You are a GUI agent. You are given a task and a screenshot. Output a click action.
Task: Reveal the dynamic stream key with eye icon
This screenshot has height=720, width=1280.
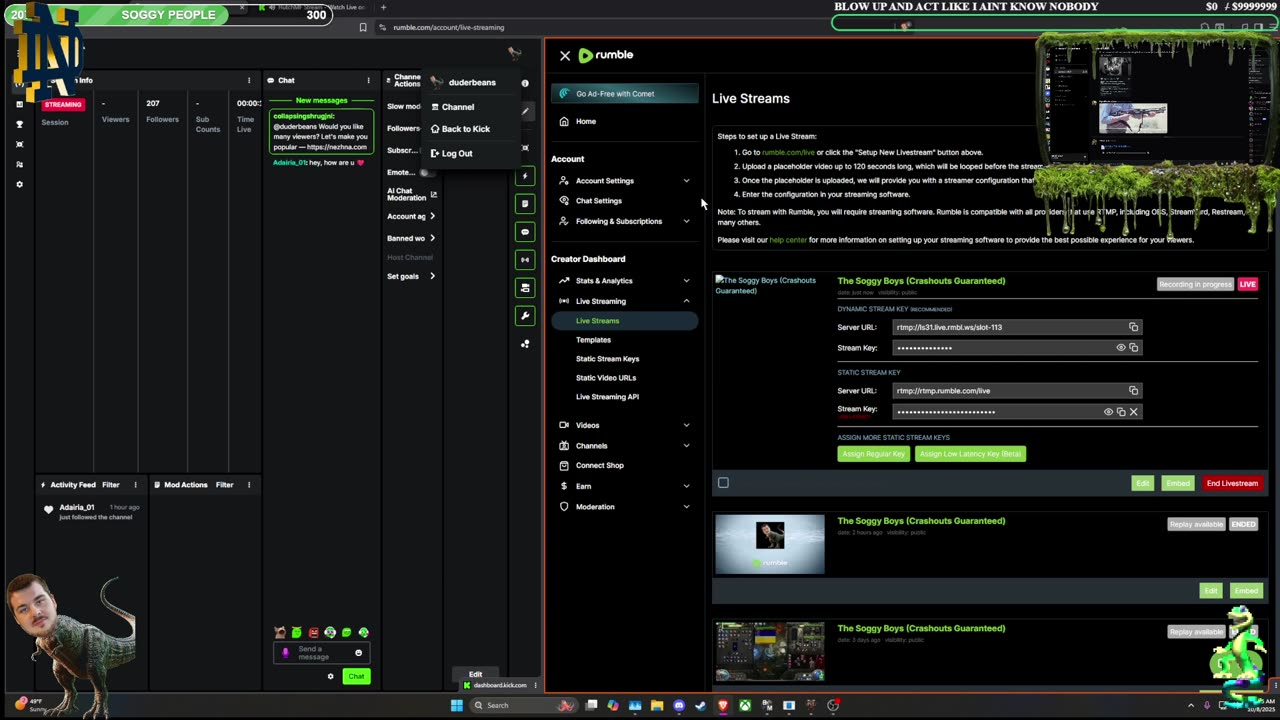coord(1120,348)
